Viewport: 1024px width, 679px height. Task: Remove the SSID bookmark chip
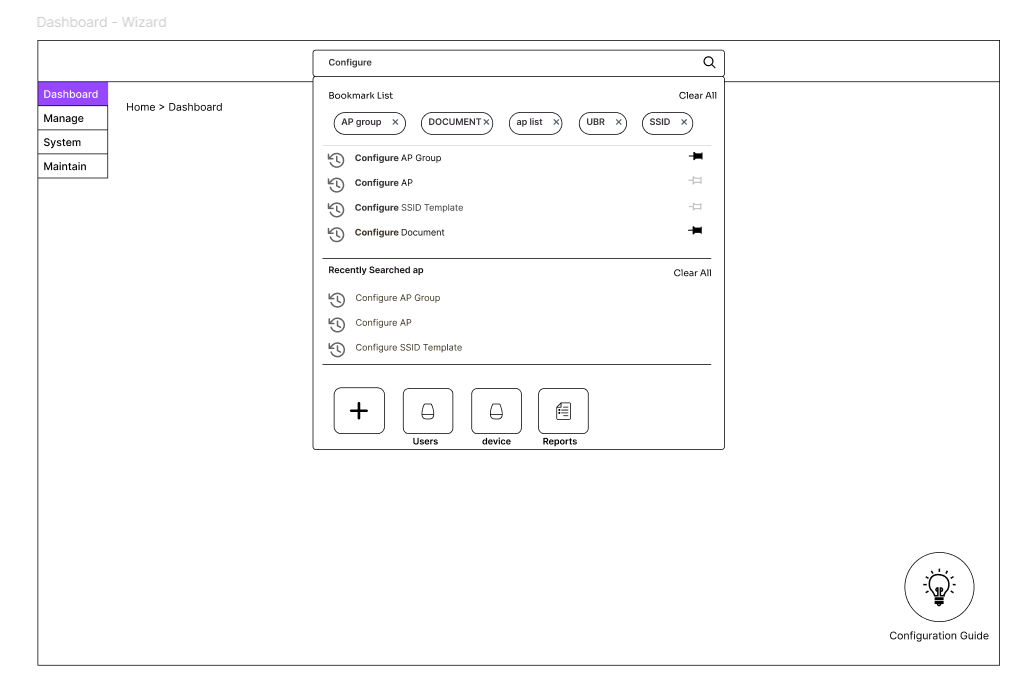coord(684,122)
